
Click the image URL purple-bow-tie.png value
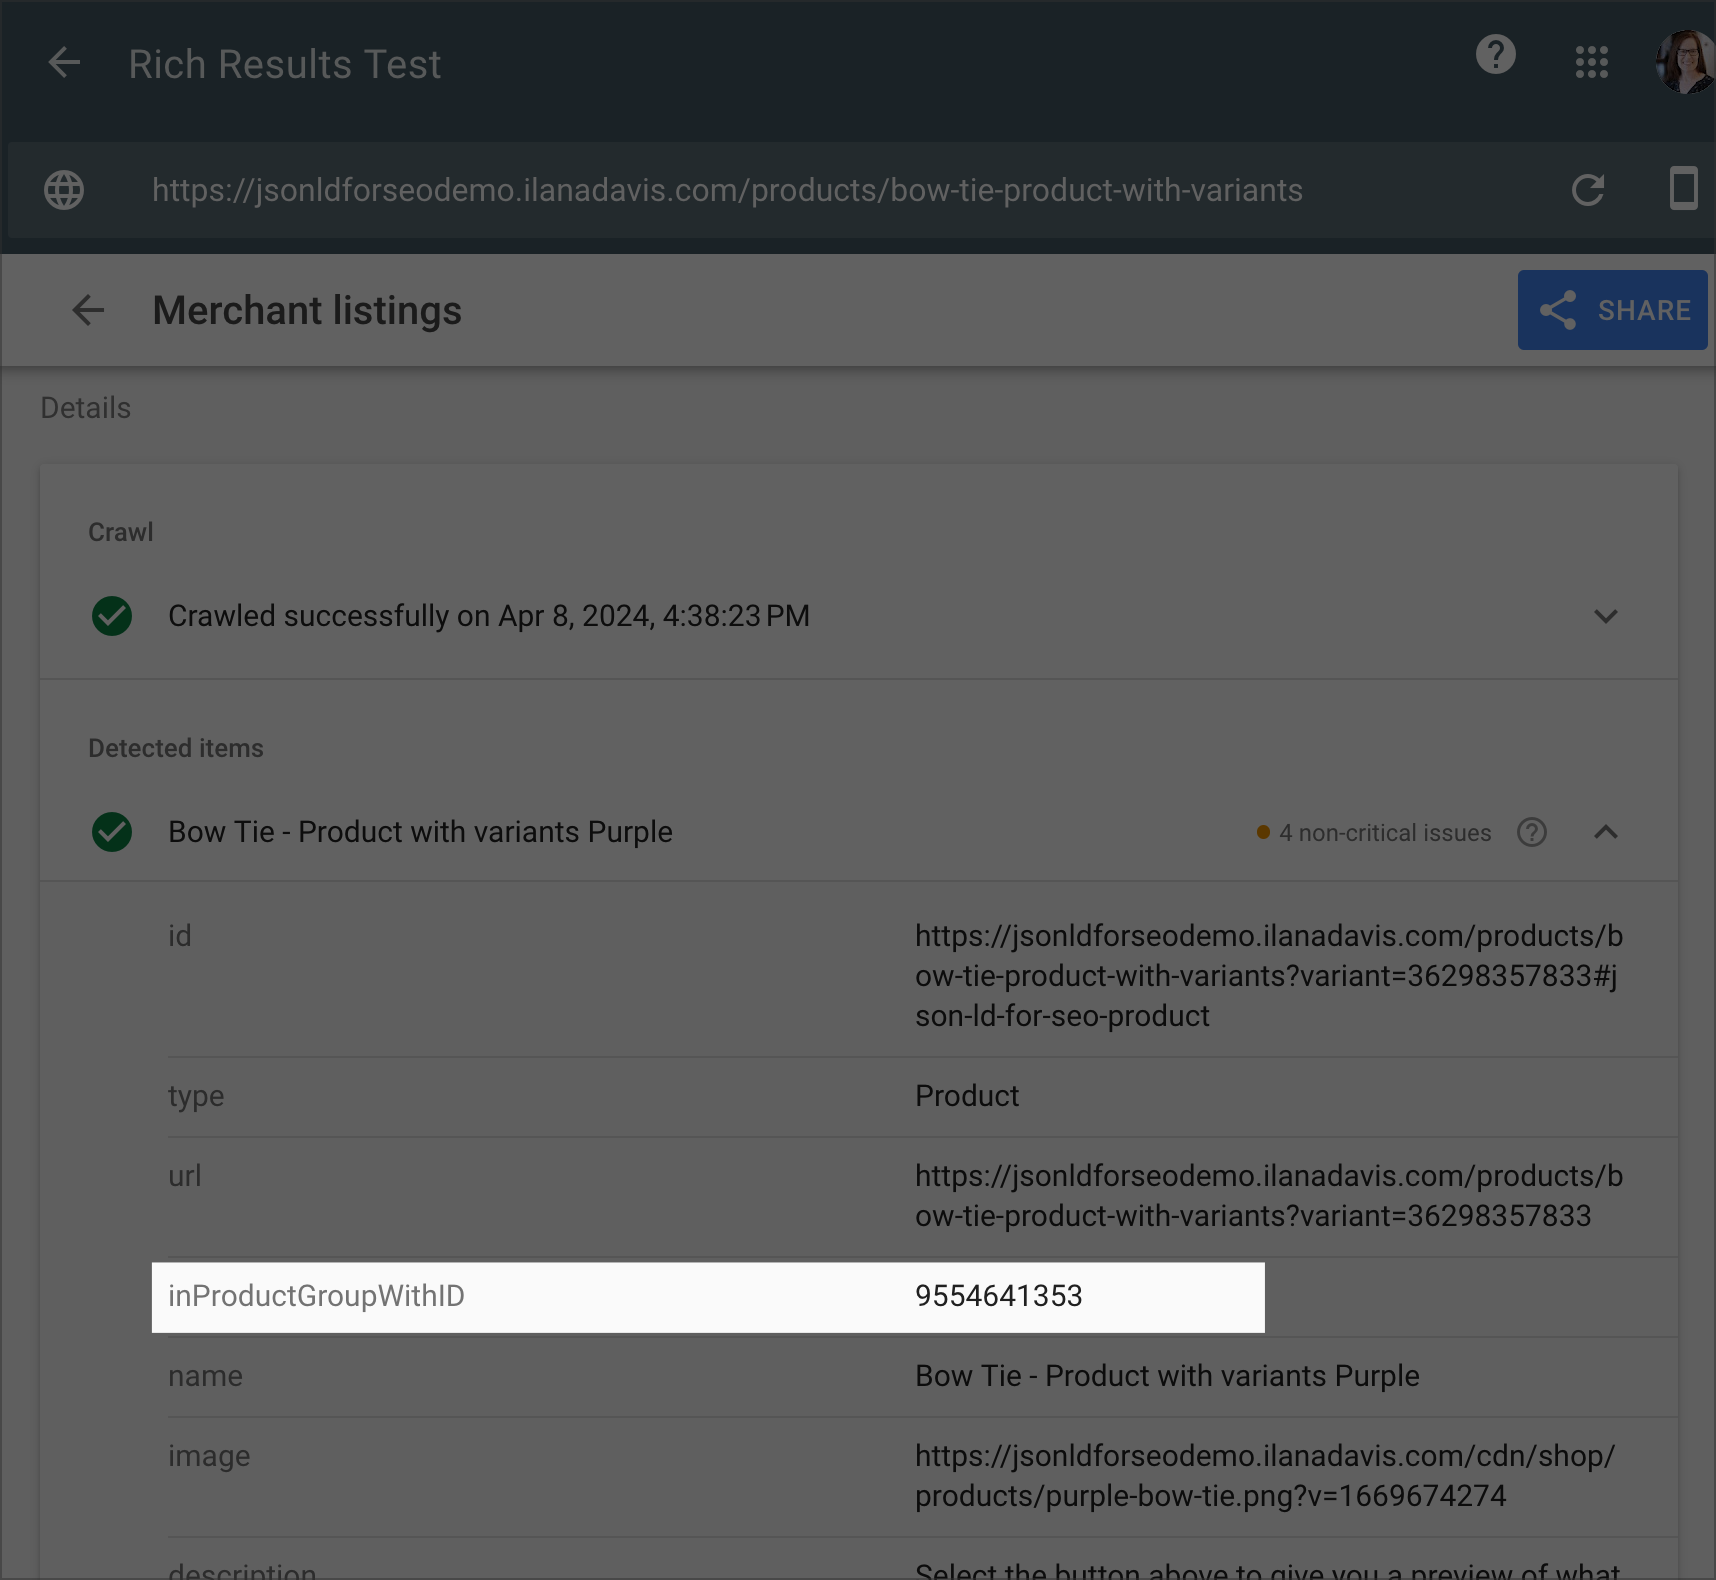pos(1264,1476)
